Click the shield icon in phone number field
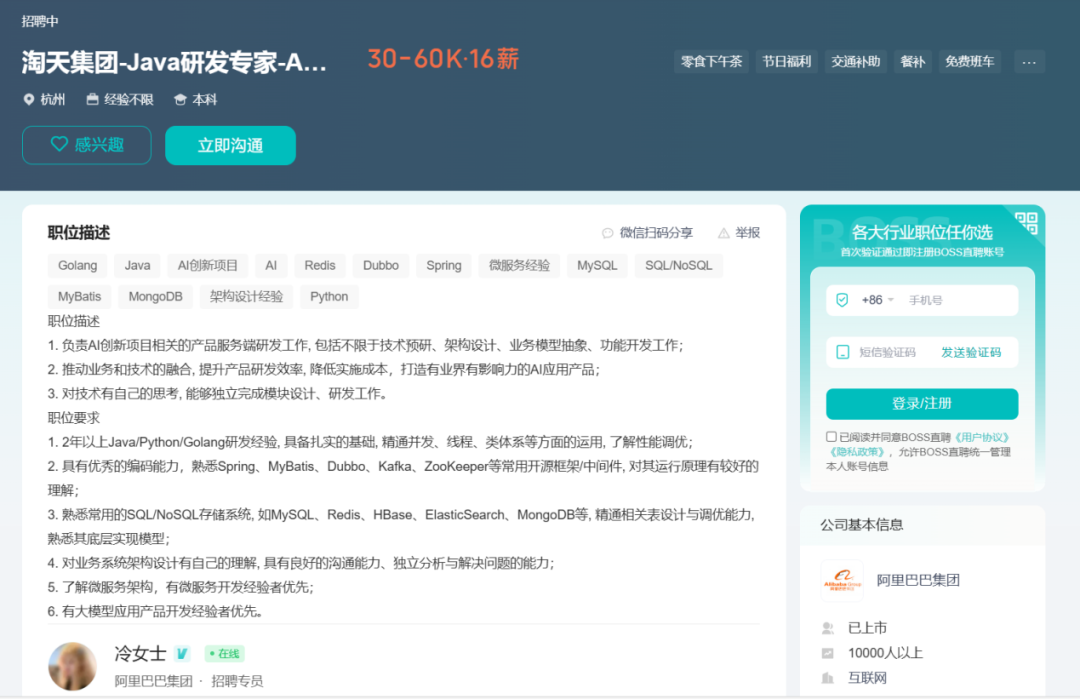The height and width of the screenshot is (699, 1080). (x=844, y=299)
